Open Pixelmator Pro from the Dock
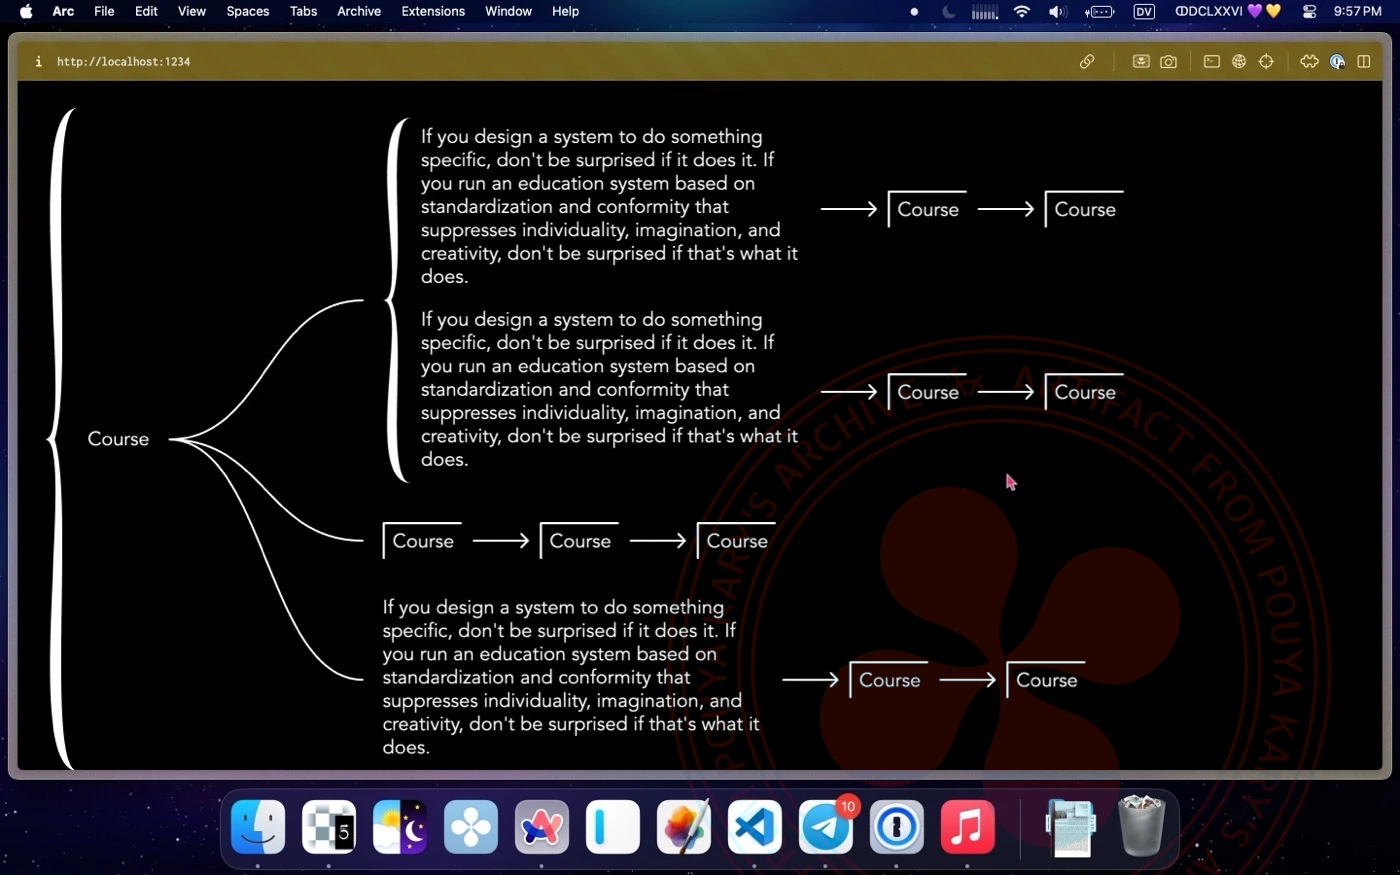The width and height of the screenshot is (1400, 875). [684, 827]
